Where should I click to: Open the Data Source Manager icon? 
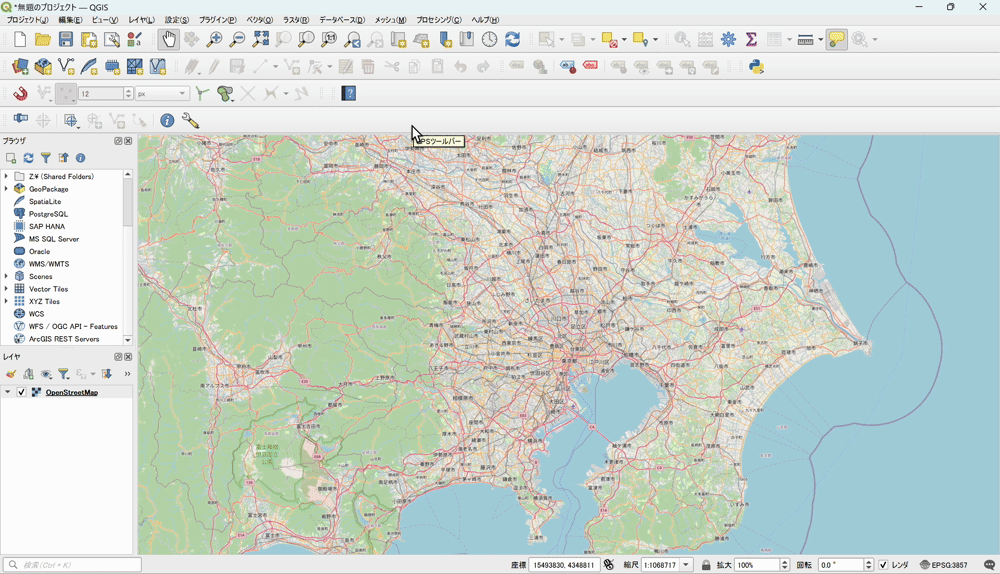[x=20, y=66]
